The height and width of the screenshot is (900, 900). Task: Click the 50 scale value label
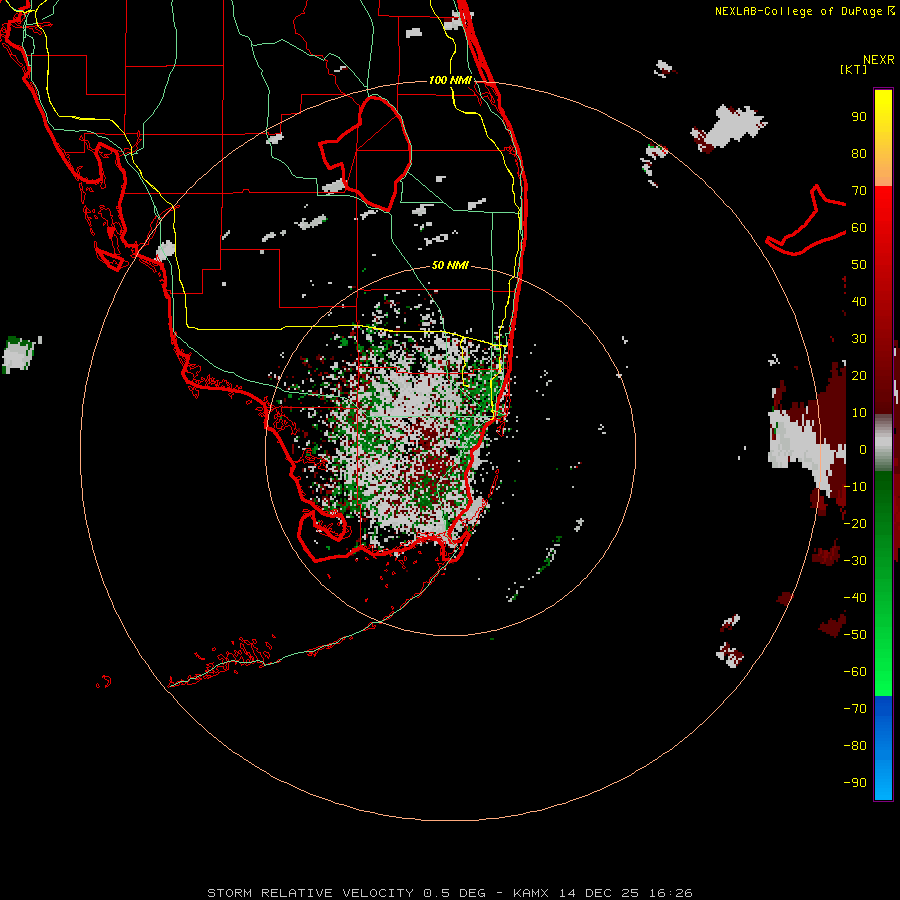pos(859,265)
